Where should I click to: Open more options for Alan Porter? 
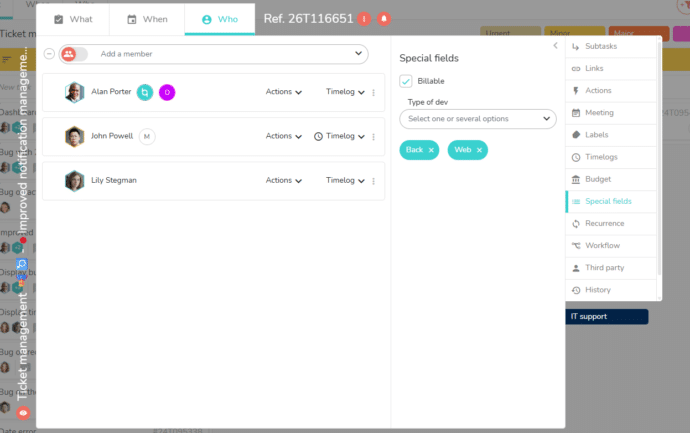374,92
